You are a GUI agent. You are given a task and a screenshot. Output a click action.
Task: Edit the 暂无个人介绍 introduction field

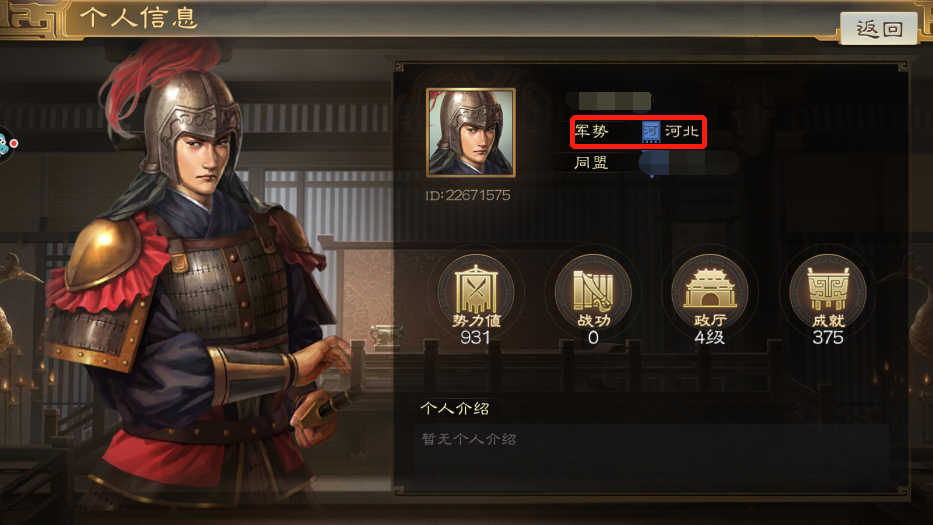tap(652, 457)
